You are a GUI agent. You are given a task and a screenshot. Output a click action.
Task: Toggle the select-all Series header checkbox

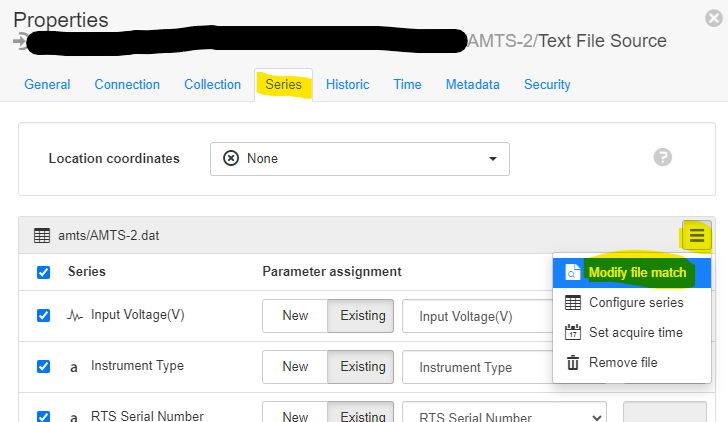(x=43, y=272)
